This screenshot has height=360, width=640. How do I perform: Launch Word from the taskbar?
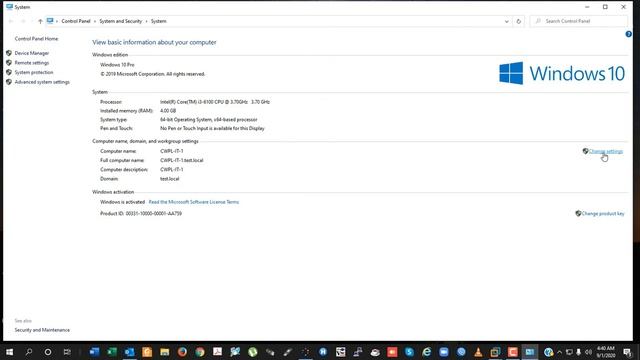[94, 352]
